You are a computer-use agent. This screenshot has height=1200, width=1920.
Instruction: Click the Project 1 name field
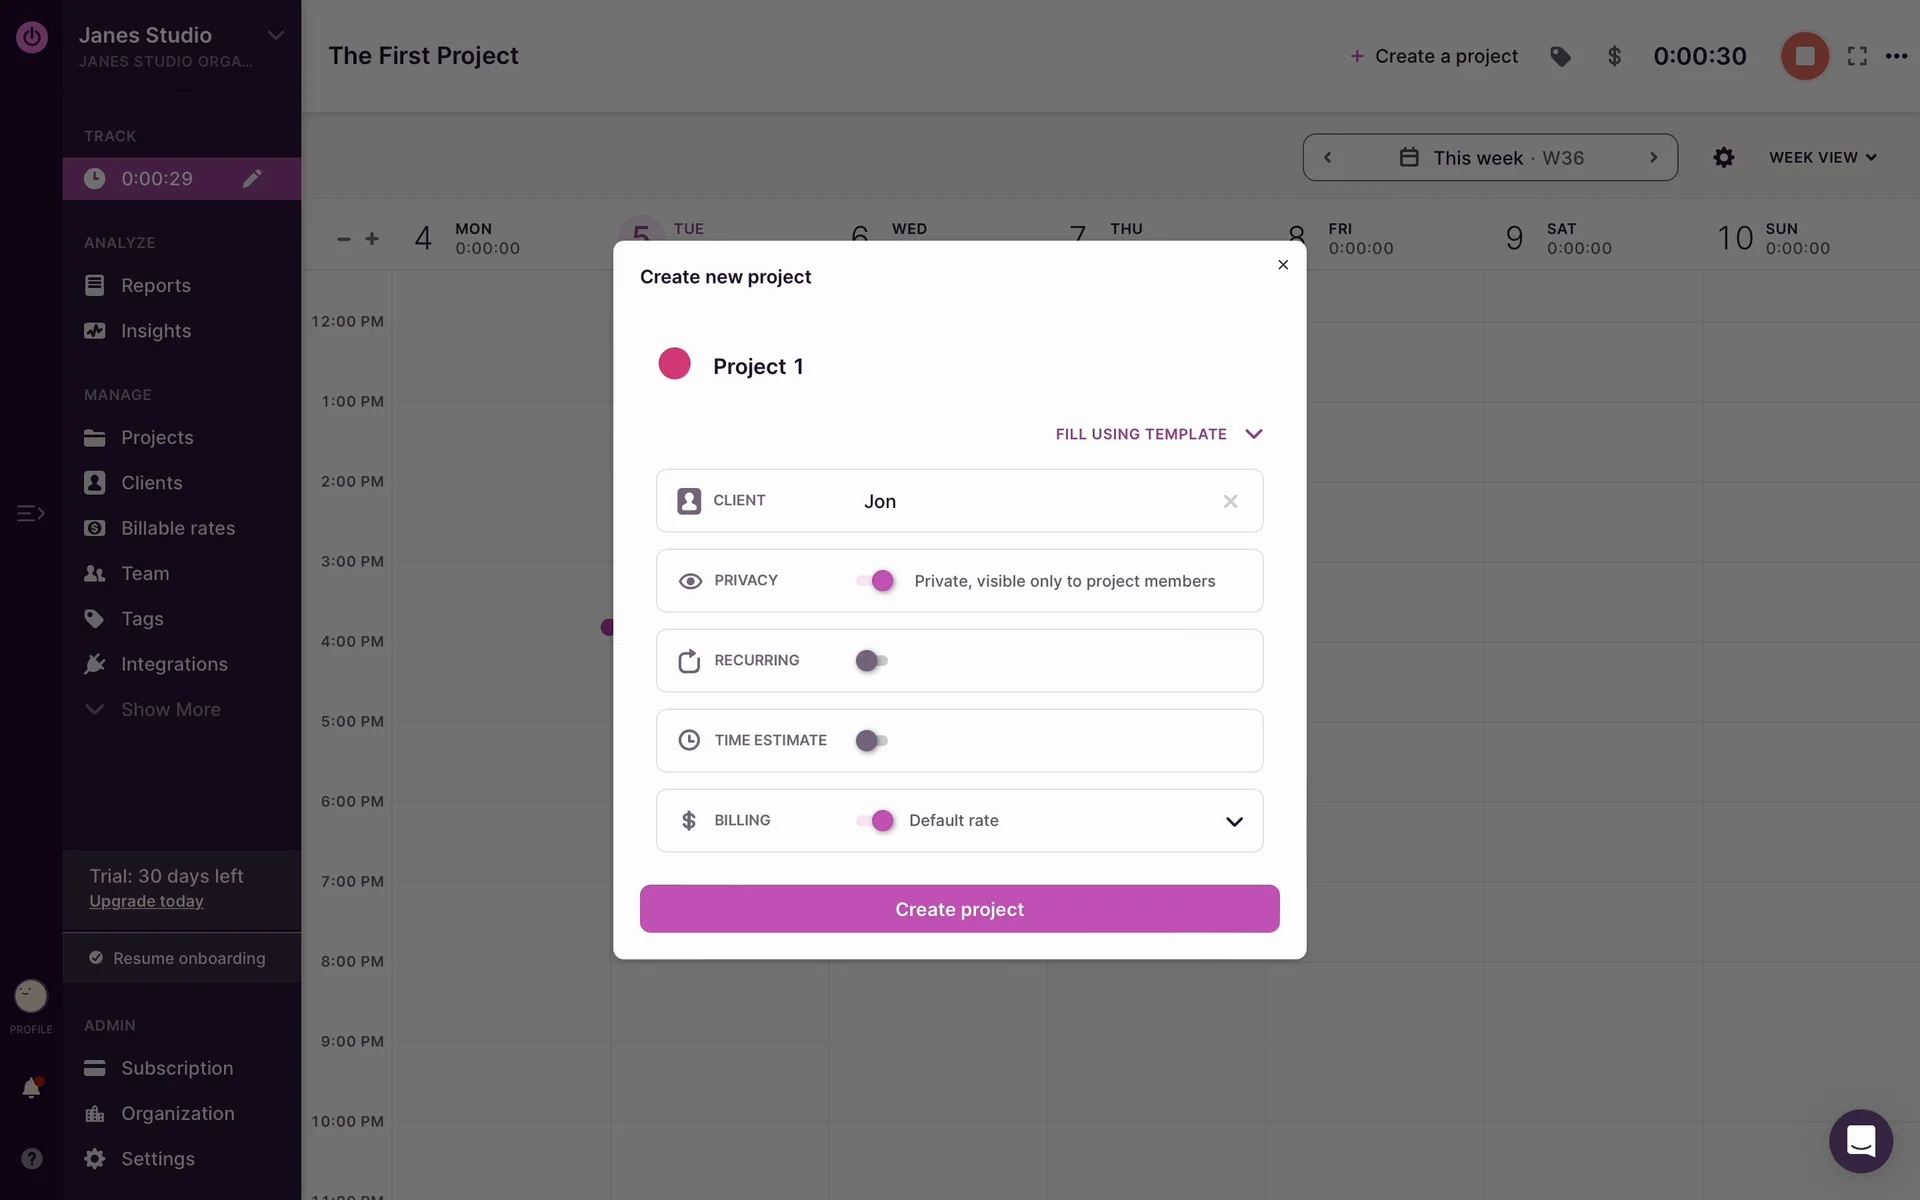pyautogui.click(x=758, y=367)
